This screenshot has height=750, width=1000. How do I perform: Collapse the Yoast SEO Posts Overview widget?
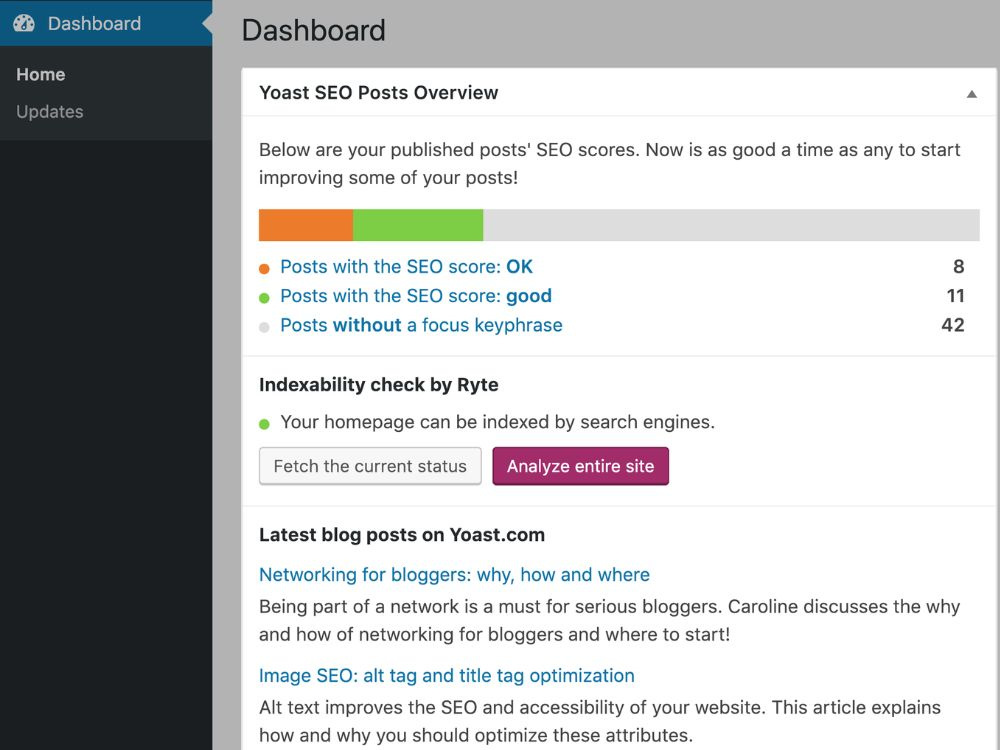pyautogui.click(x=971, y=94)
